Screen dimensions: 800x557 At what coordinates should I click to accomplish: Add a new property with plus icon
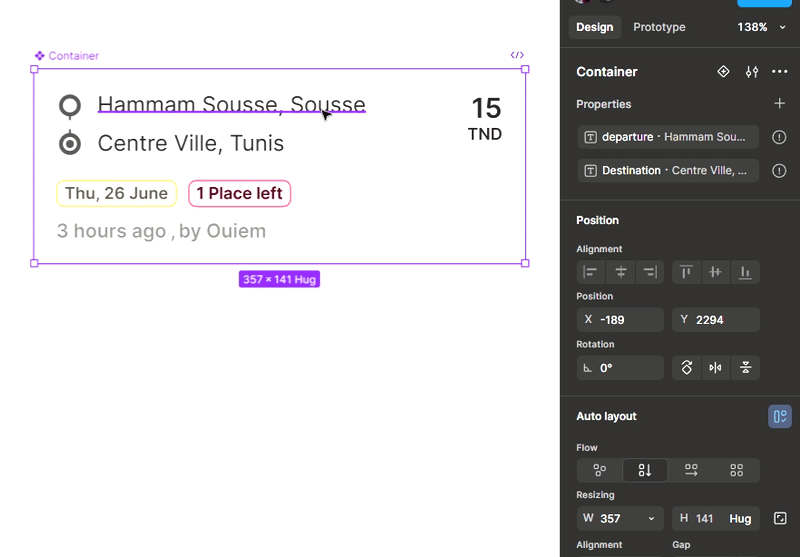pos(779,104)
